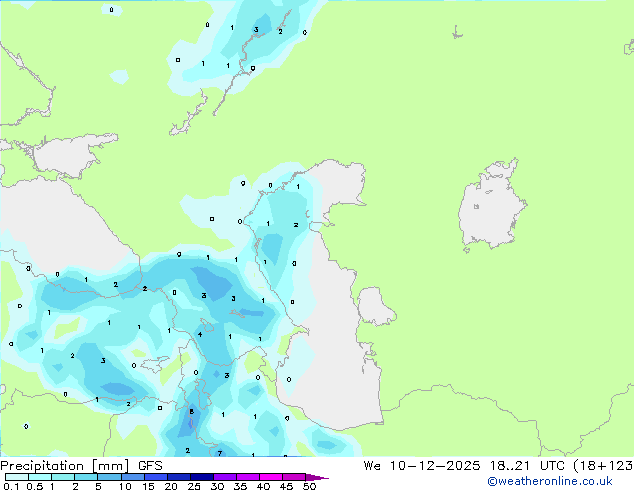
Task: Select the 'GFS' model label
Action: 150,466
